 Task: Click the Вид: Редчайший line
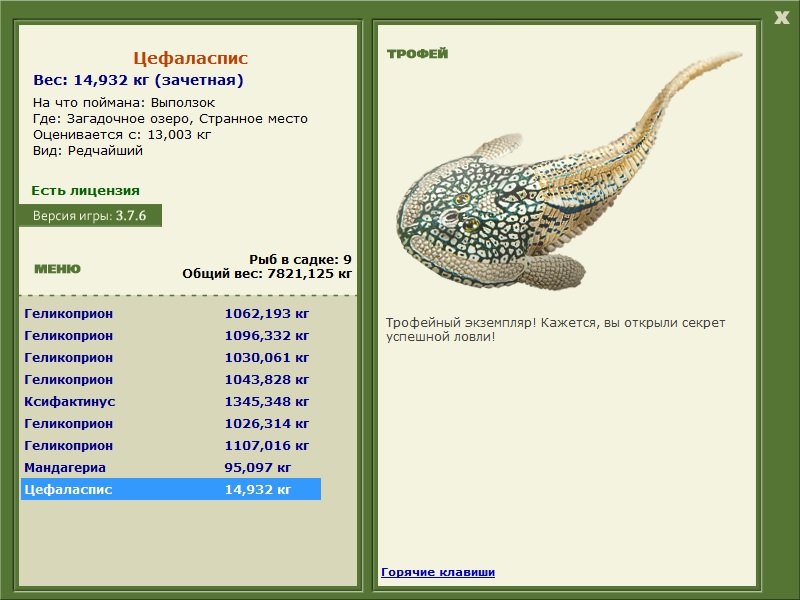[88, 151]
